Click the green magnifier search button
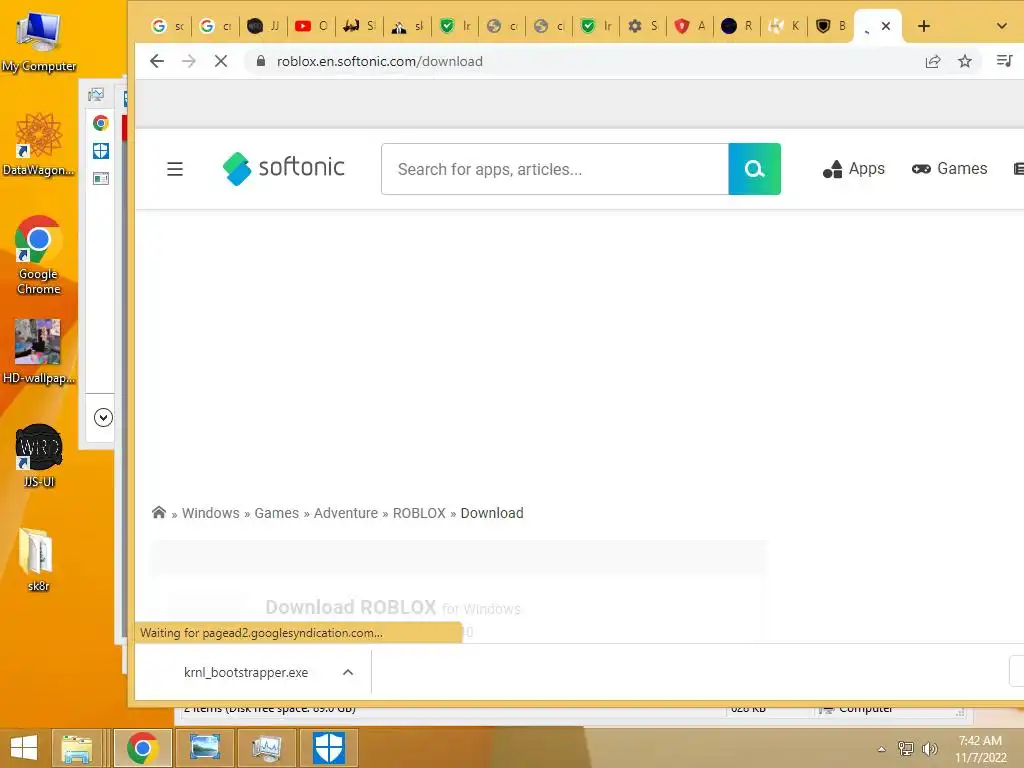 [x=754, y=169]
